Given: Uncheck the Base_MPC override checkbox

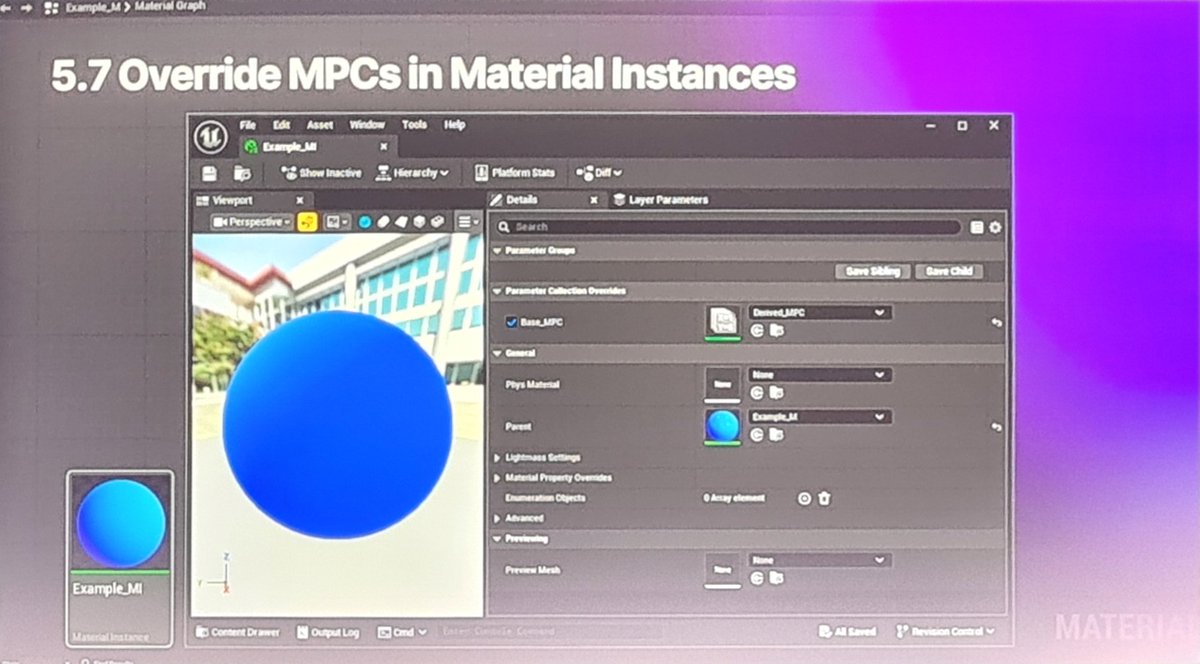Looking at the screenshot, I should click(x=512, y=322).
